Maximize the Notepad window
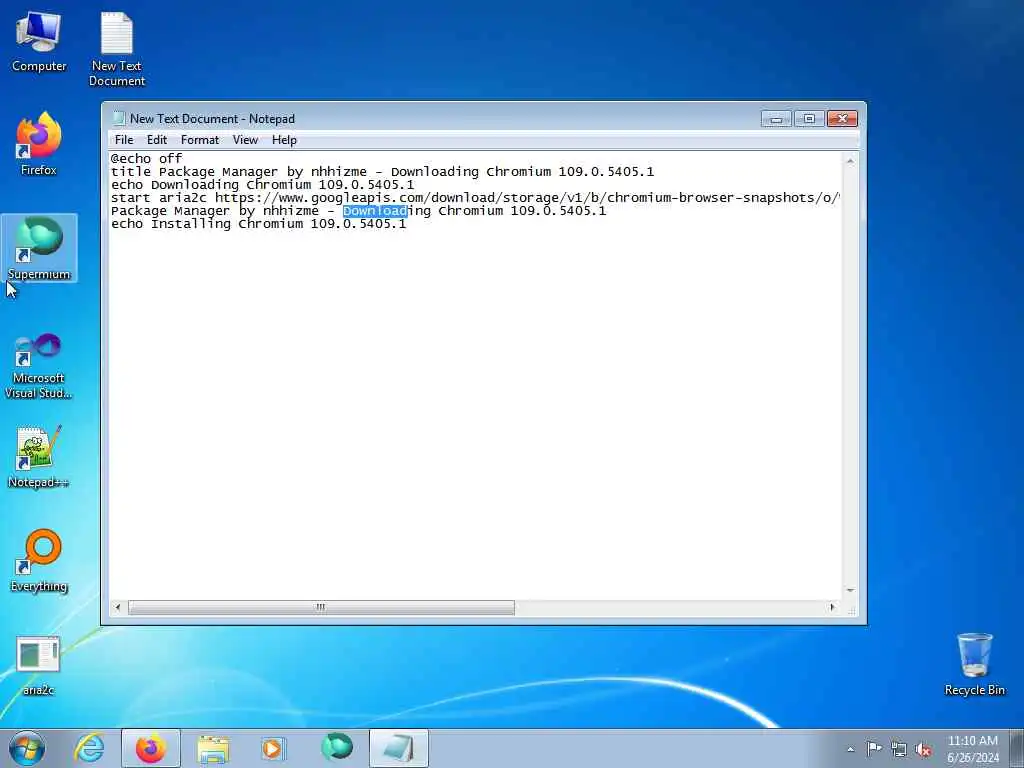 coord(809,119)
